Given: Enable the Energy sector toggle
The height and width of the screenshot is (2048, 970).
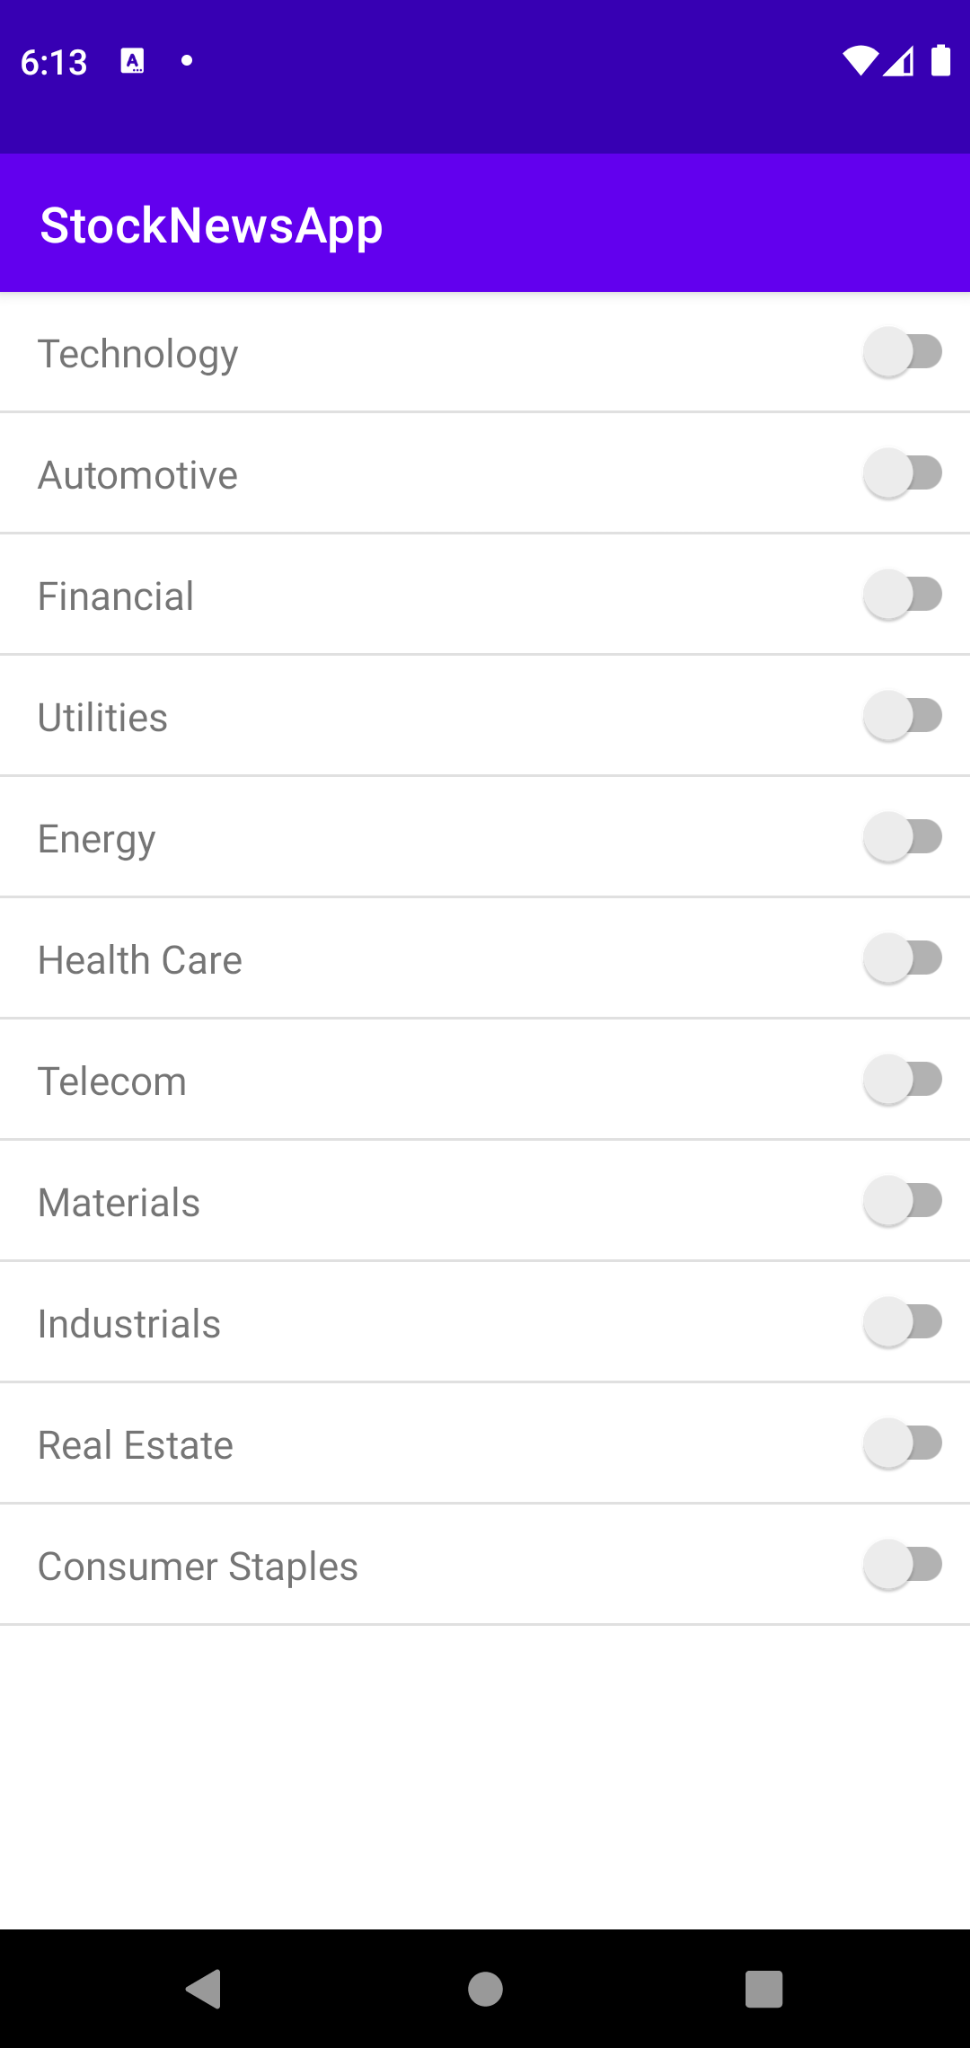Looking at the screenshot, I should [x=903, y=838].
